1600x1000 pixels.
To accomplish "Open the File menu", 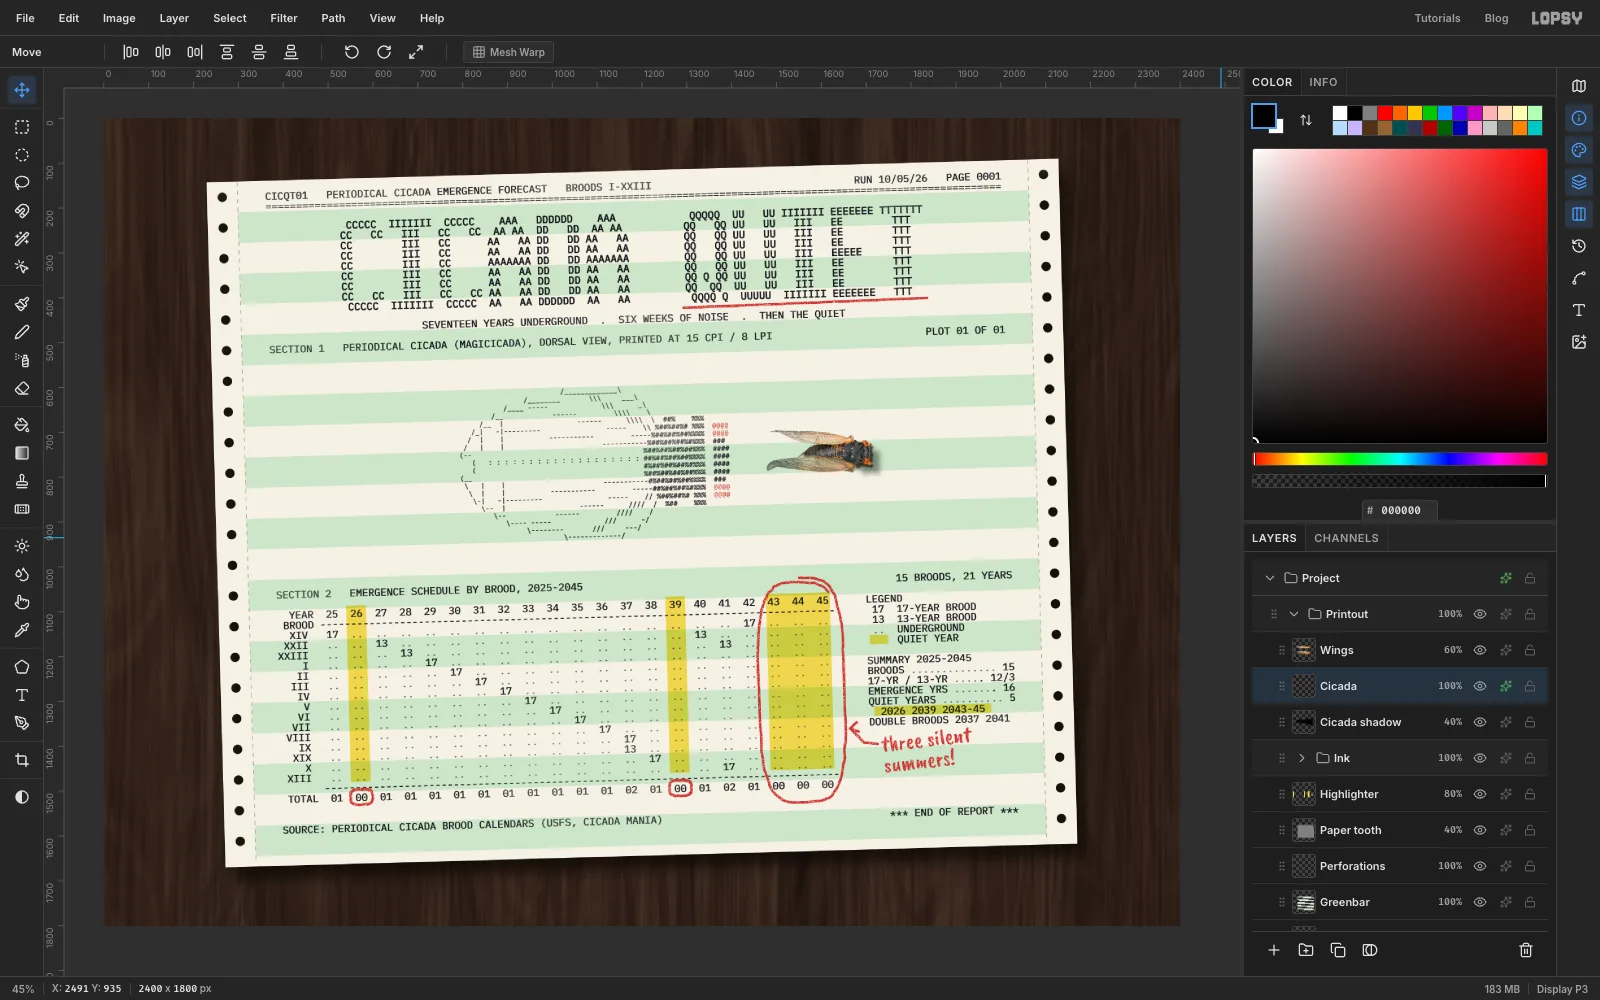I will point(25,18).
